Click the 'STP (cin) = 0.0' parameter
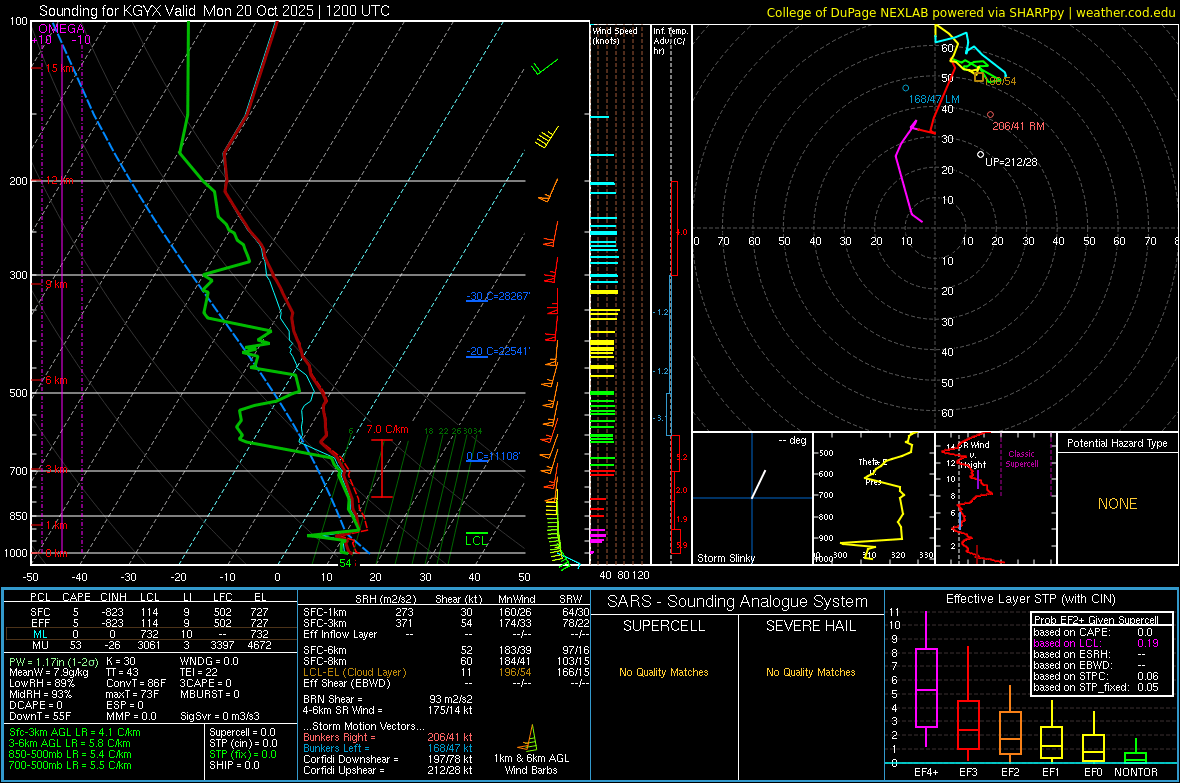The image size is (1180, 783). [x=243, y=743]
